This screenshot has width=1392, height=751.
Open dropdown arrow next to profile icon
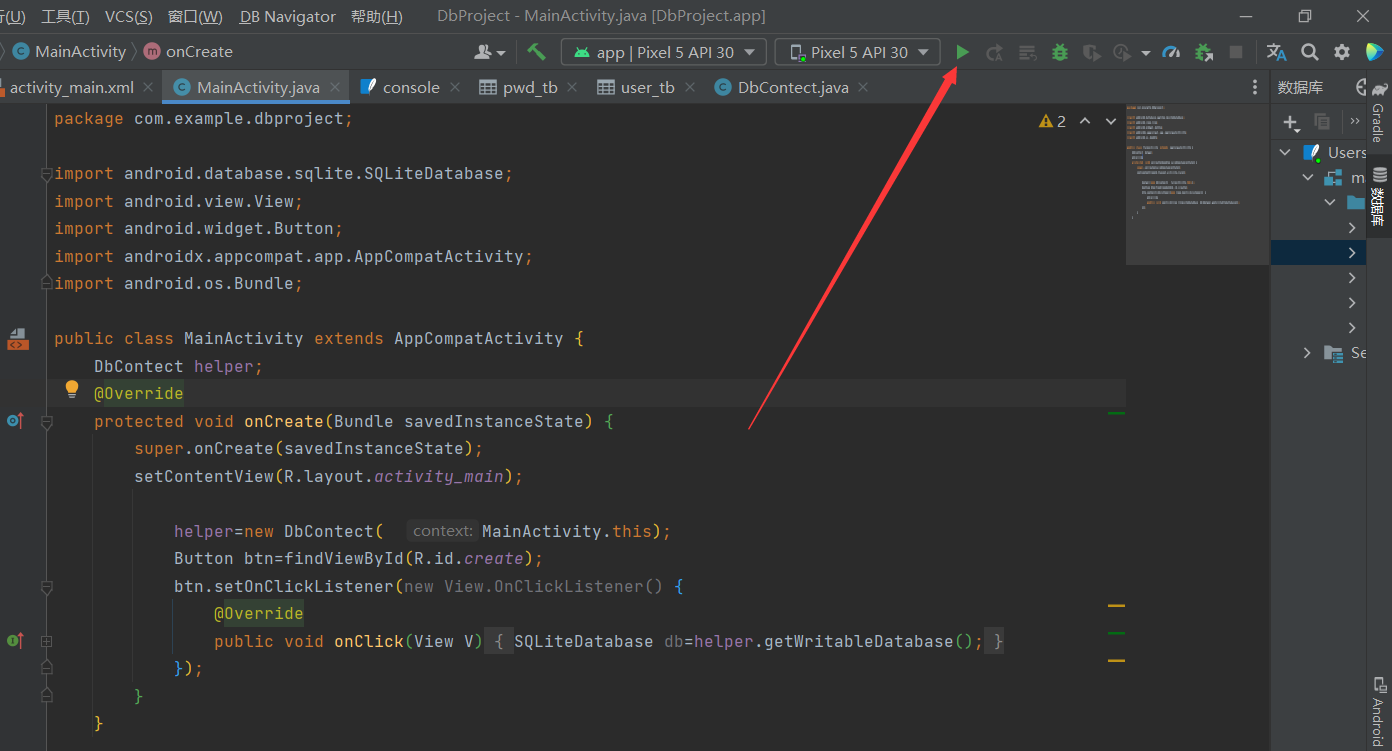point(1146,53)
